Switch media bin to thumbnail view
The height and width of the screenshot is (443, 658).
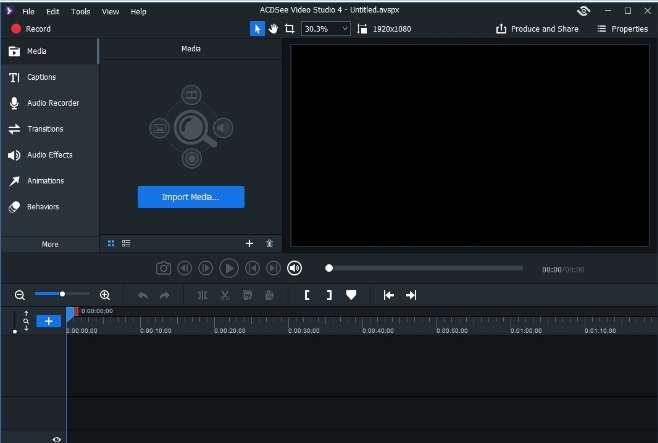(x=111, y=243)
